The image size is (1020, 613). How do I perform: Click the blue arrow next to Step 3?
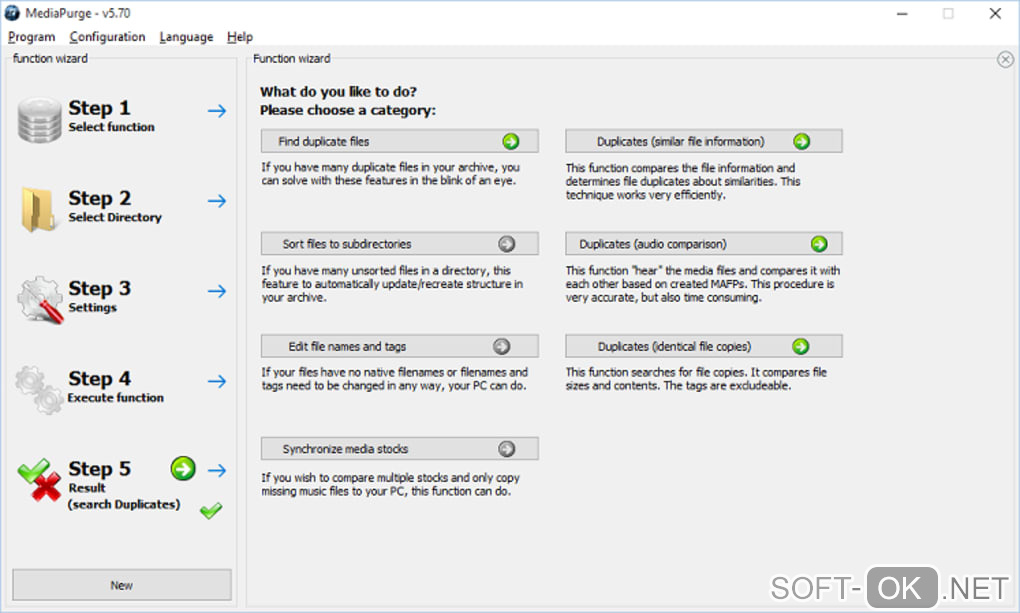pos(217,291)
